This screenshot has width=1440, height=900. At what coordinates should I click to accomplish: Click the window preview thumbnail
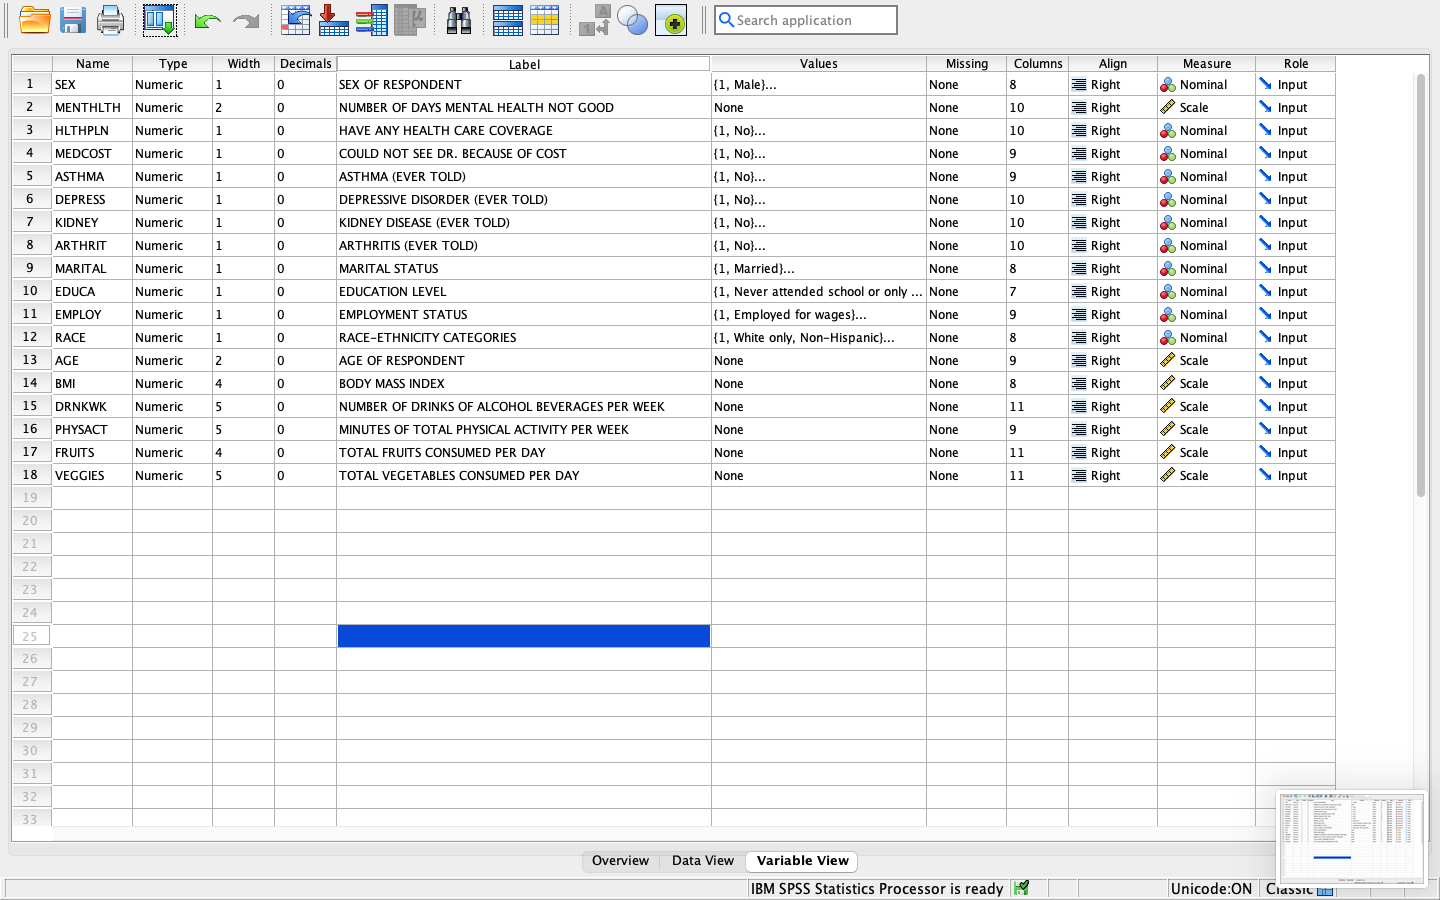coord(1352,838)
